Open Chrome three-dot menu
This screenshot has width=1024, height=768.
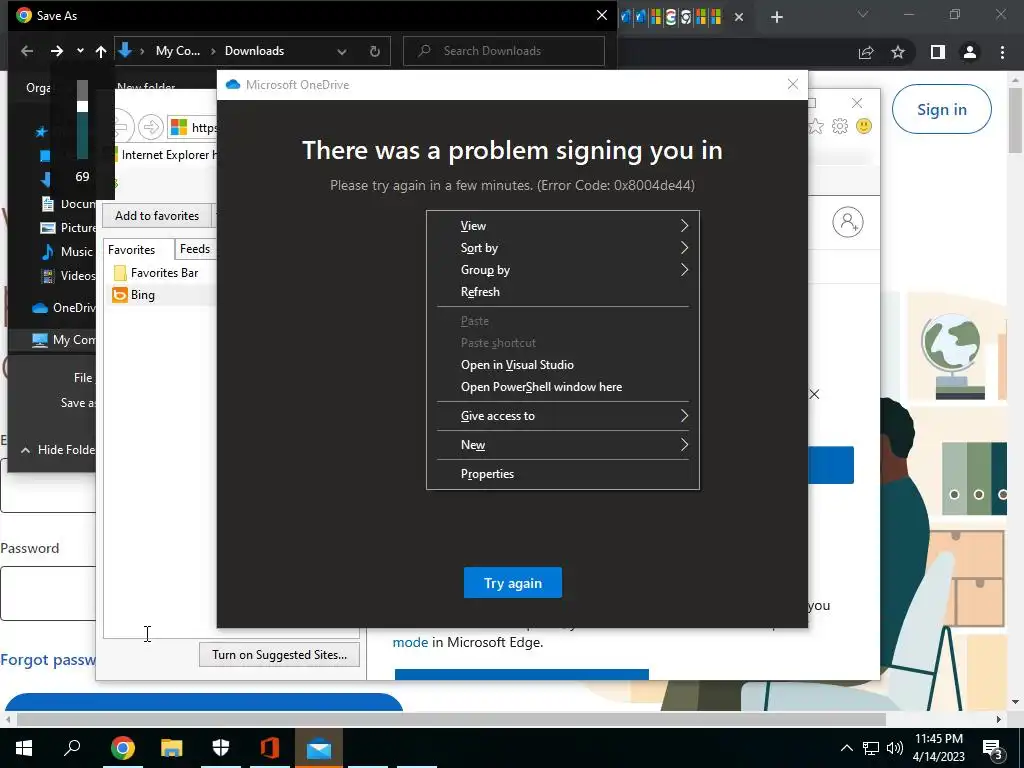[1002, 52]
